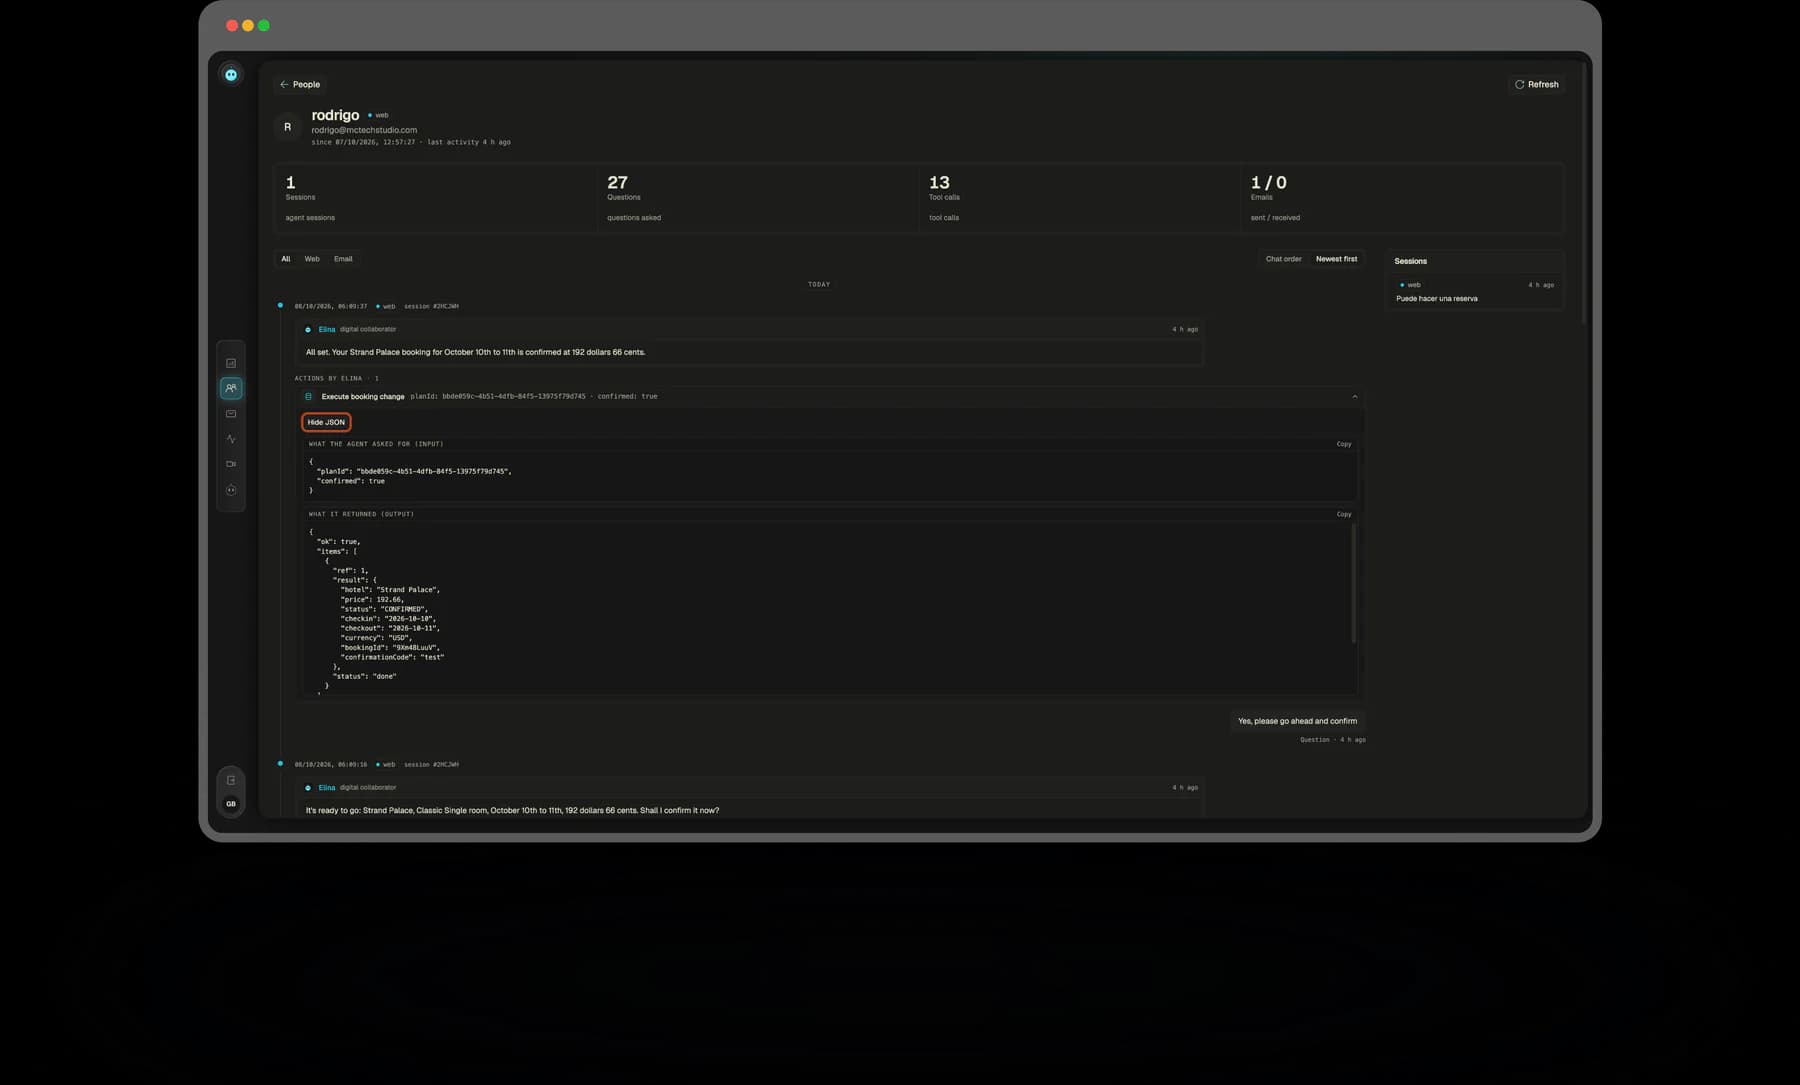Click the 06:09:16 timeline dot marker

tap(280, 763)
